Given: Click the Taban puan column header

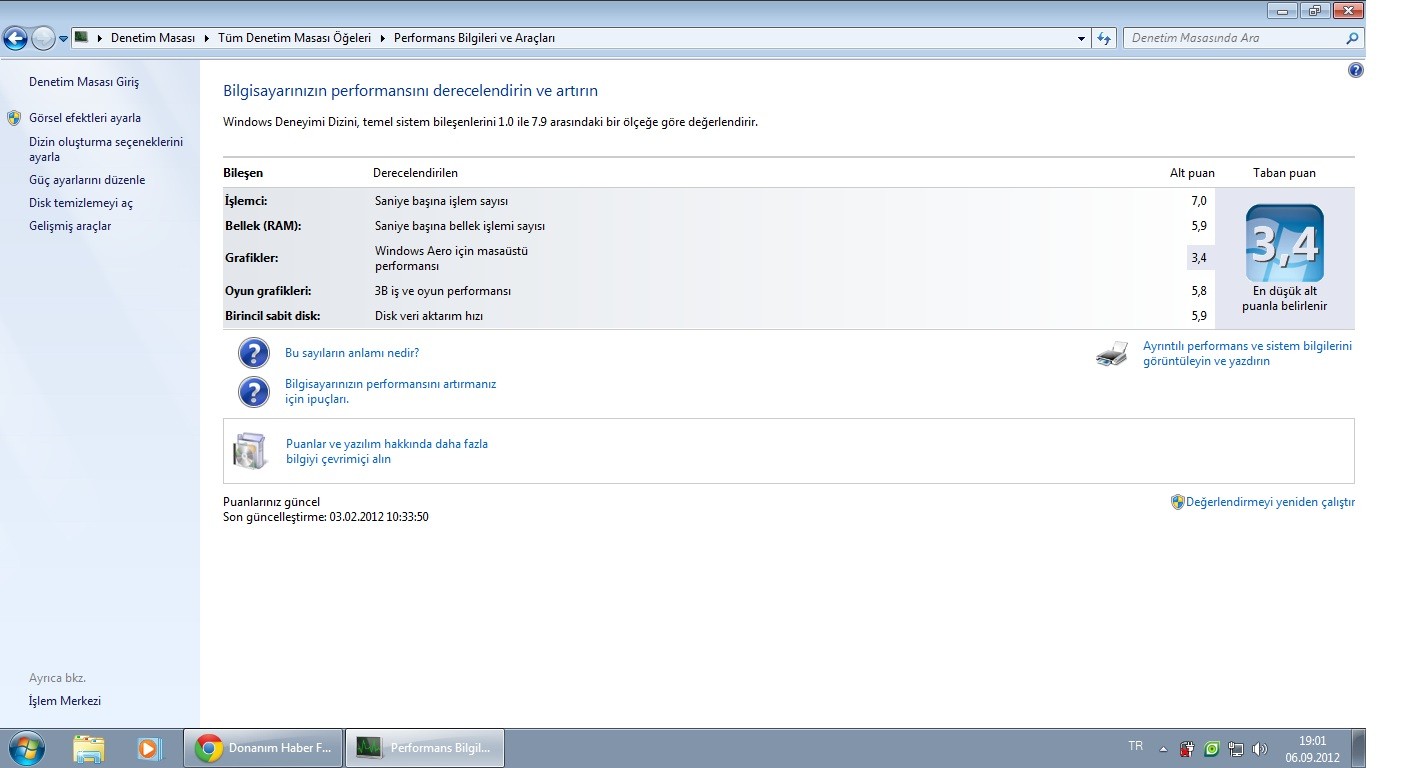Looking at the screenshot, I should 1284,173.
